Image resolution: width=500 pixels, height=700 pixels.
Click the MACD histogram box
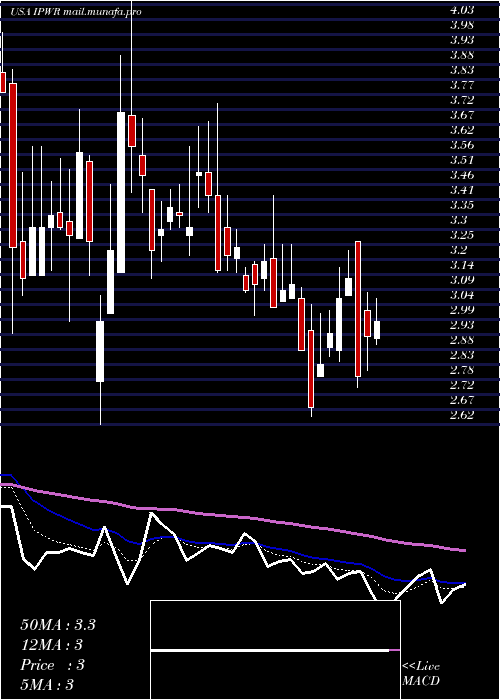[x=275, y=650]
